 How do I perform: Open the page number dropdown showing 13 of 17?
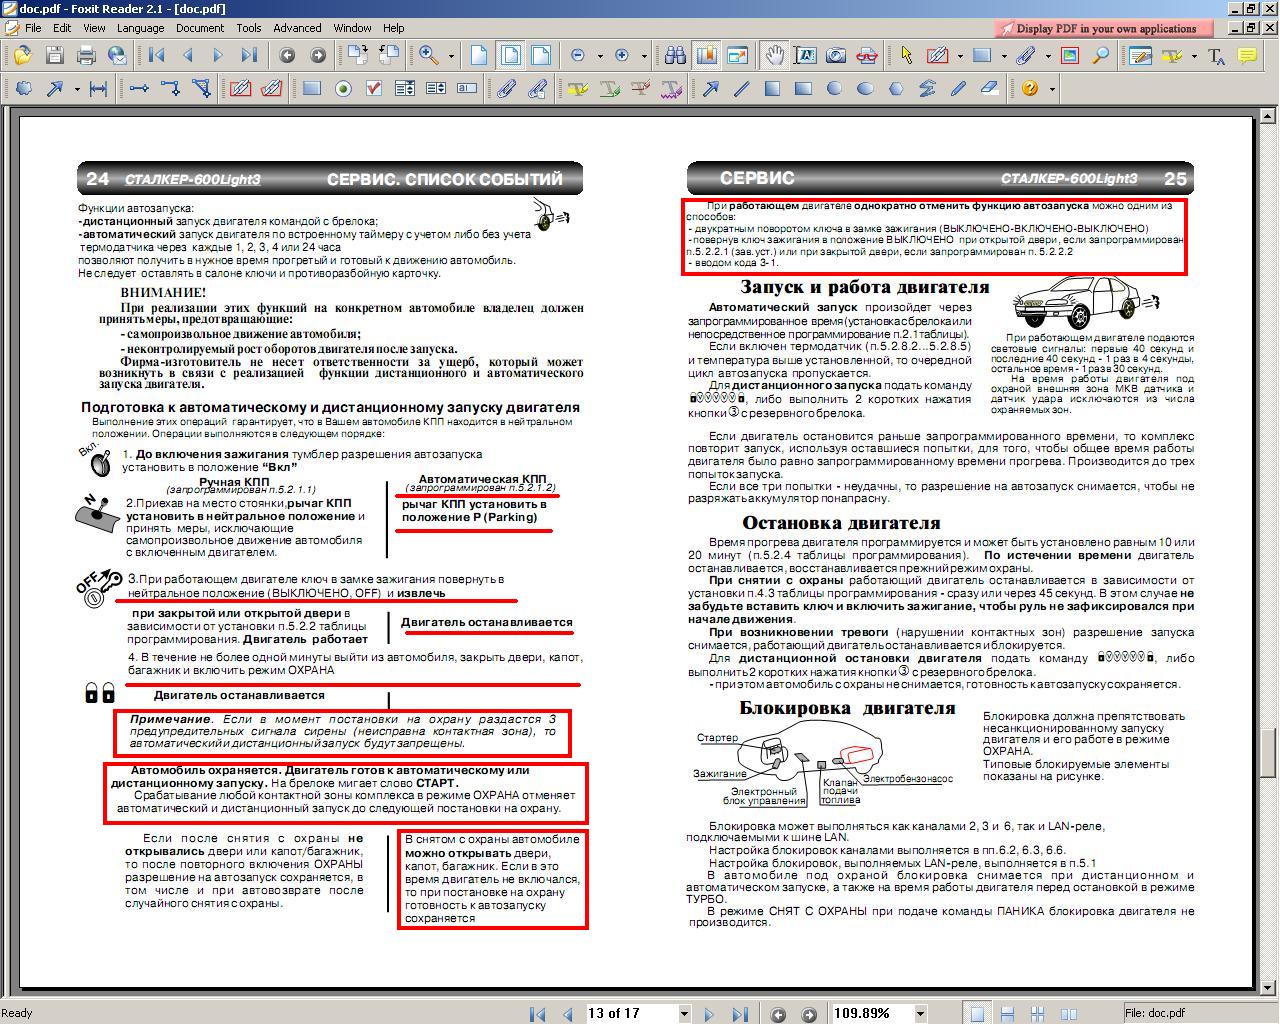coord(684,1014)
